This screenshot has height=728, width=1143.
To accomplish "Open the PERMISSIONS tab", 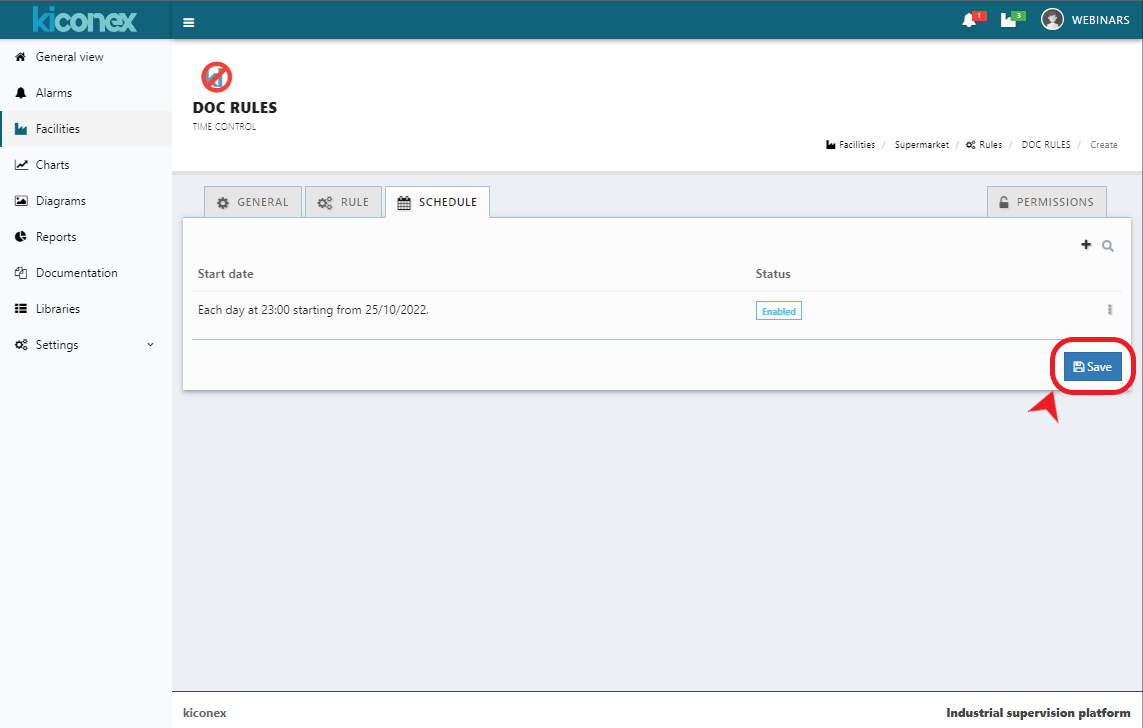I will (x=1046, y=202).
